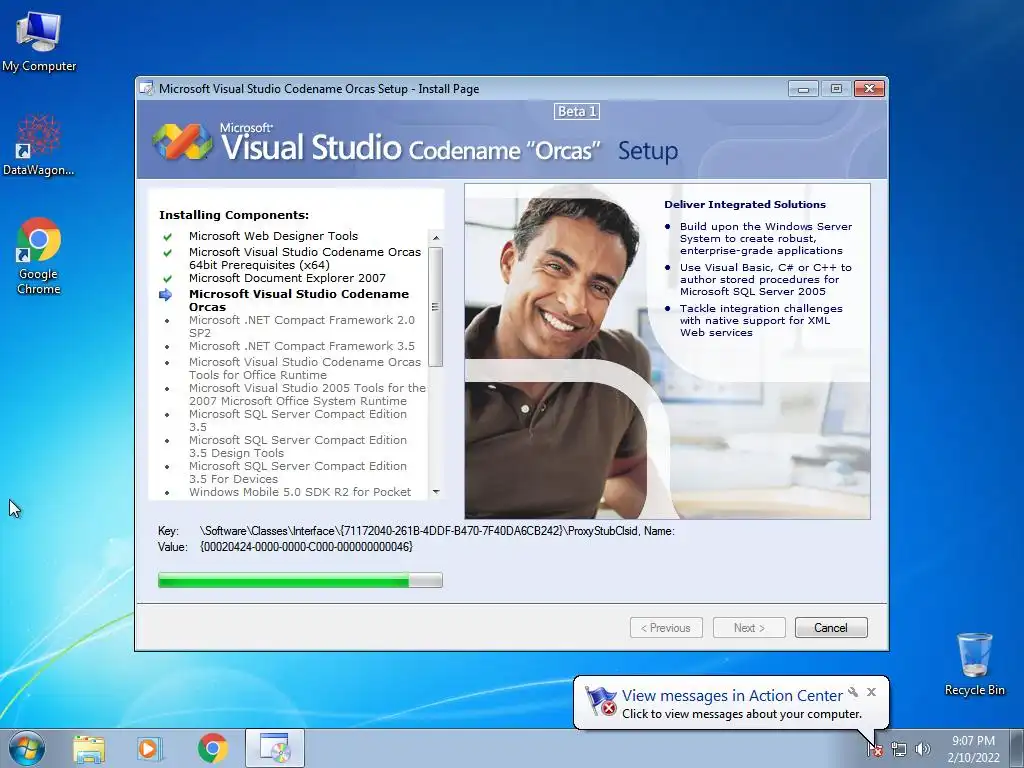1024x768 pixels.
Task: Click the blue arrow beside current component
Action: click(166, 295)
